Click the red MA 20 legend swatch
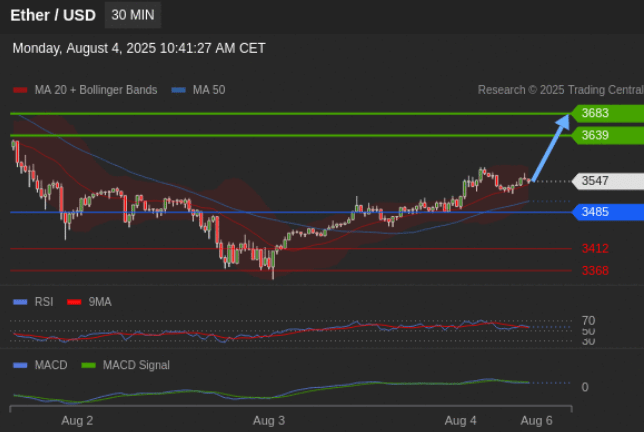The height and width of the screenshot is (432, 644). [x=20, y=90]
